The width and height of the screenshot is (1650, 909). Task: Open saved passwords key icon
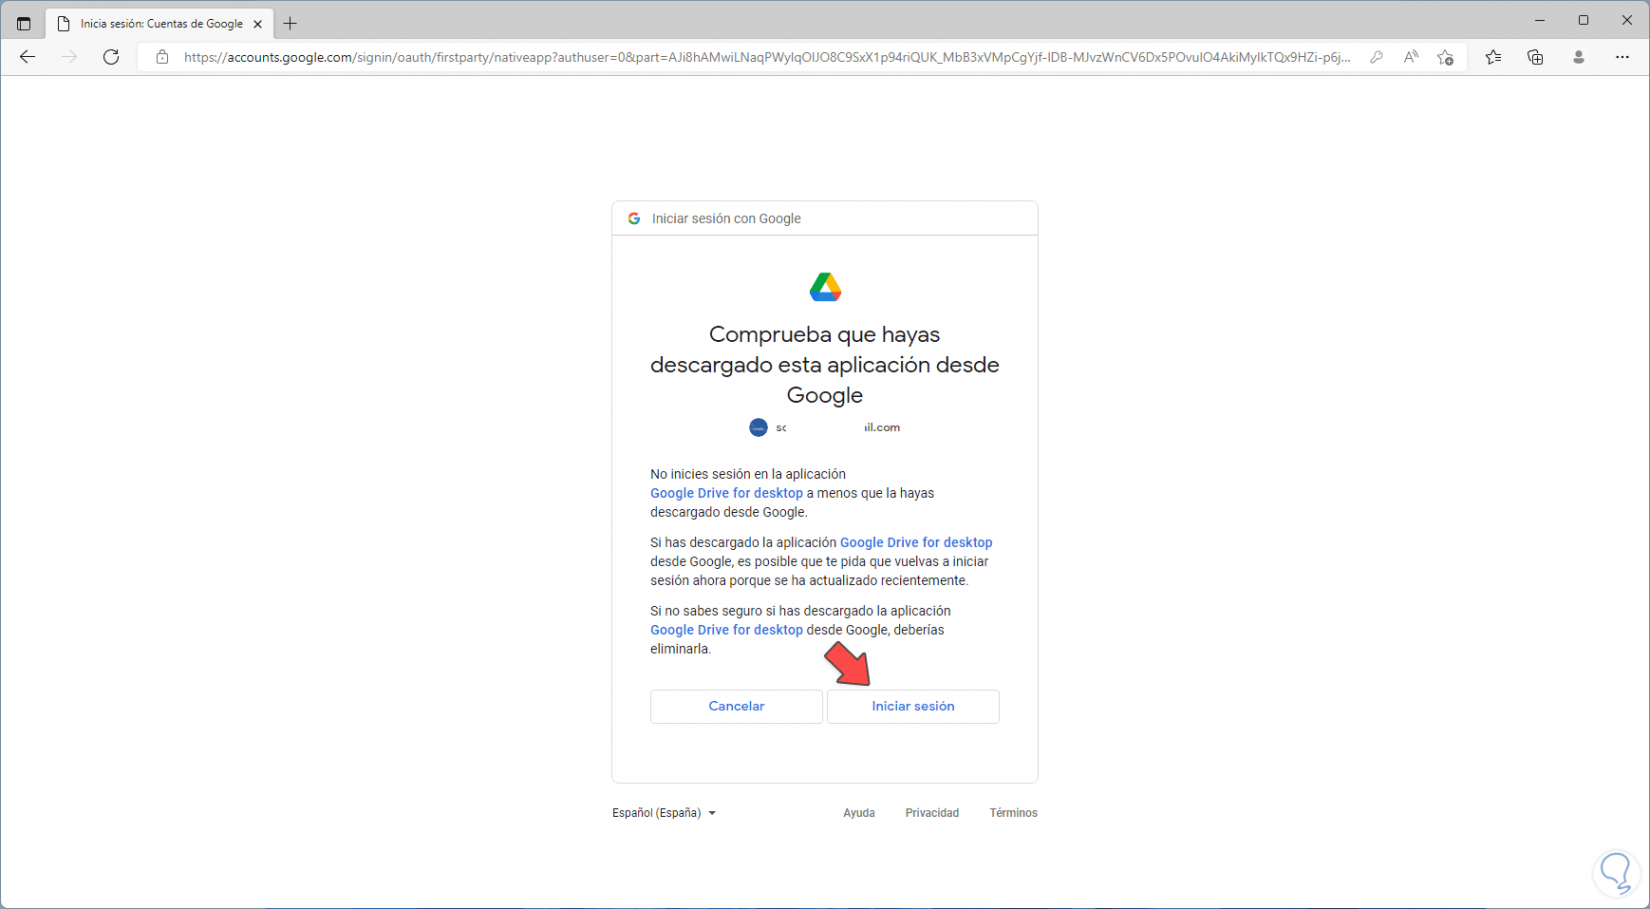(x=1377, y=57)
